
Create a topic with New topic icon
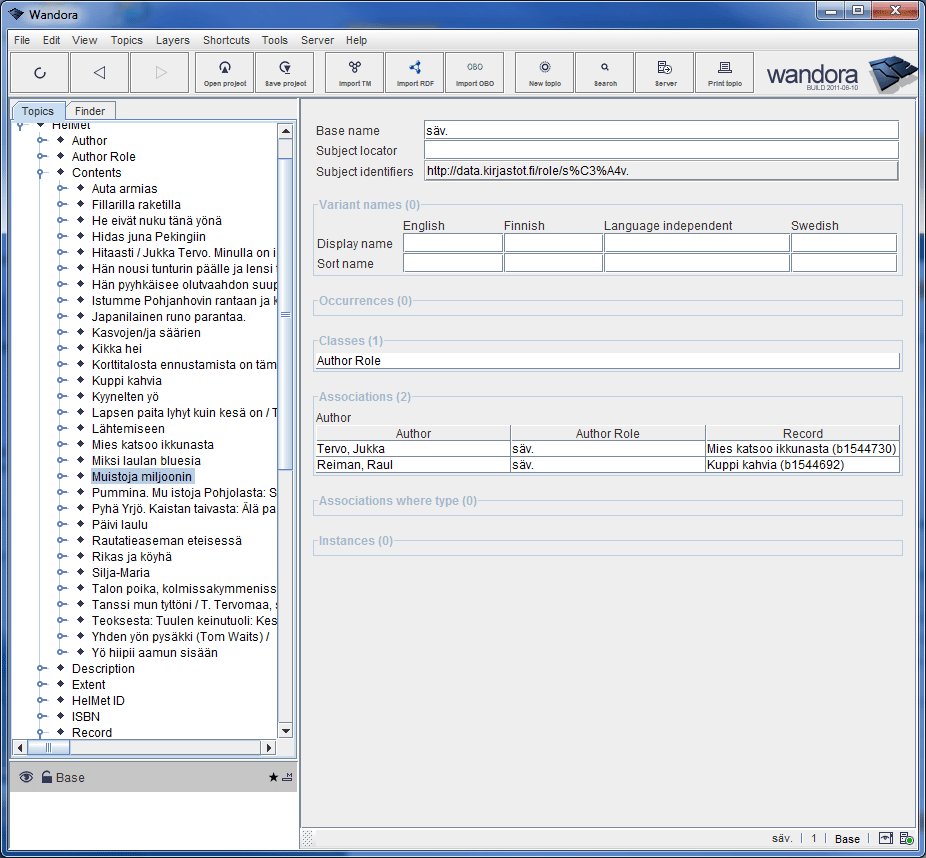coord(545,72)
